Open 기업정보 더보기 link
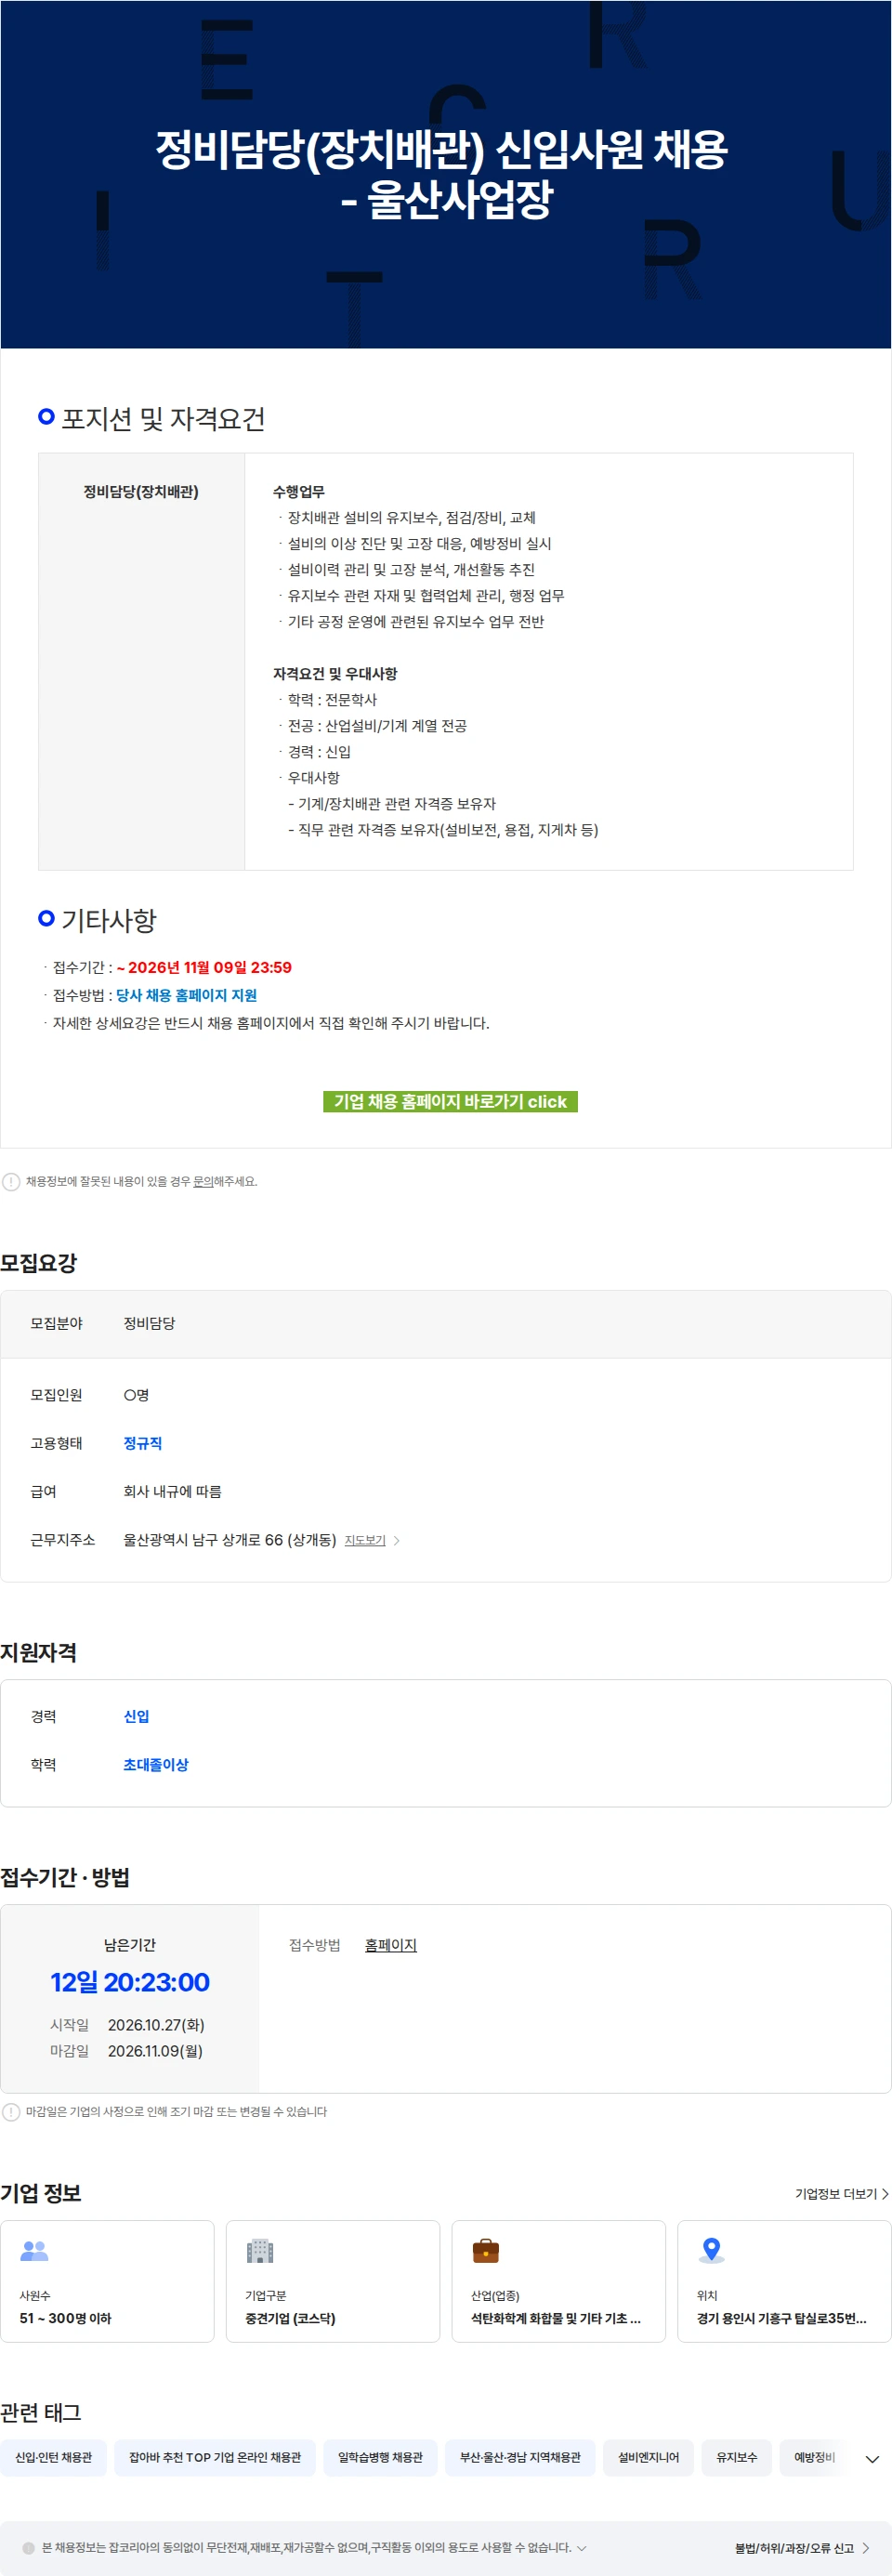The height and width of the screenshot is (2576, 892). point(842,2193)
